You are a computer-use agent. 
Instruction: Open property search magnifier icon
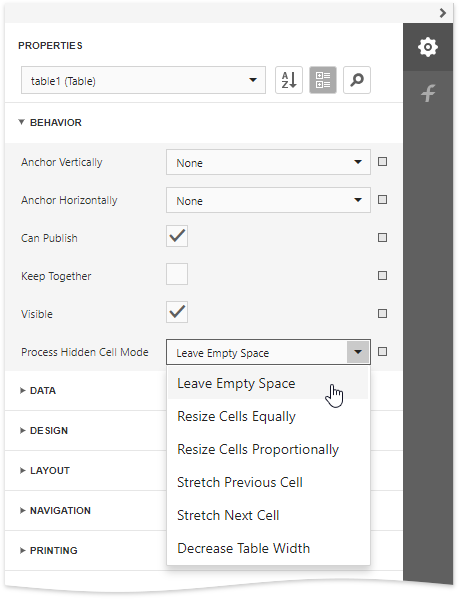coord(357,80)
